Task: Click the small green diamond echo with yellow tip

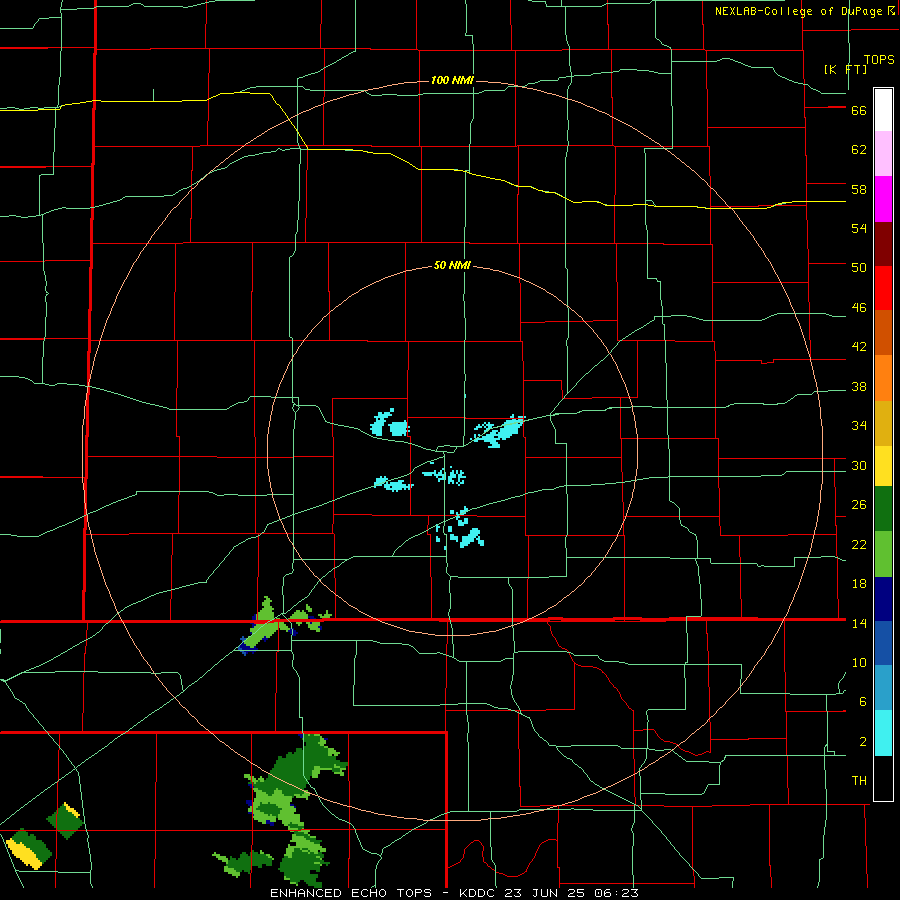Action: 65,820
